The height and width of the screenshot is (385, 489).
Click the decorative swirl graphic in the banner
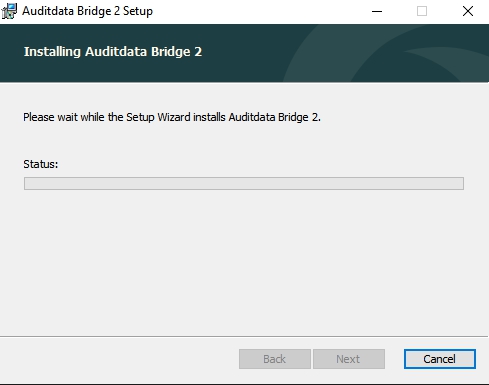(x=386, y=53)
